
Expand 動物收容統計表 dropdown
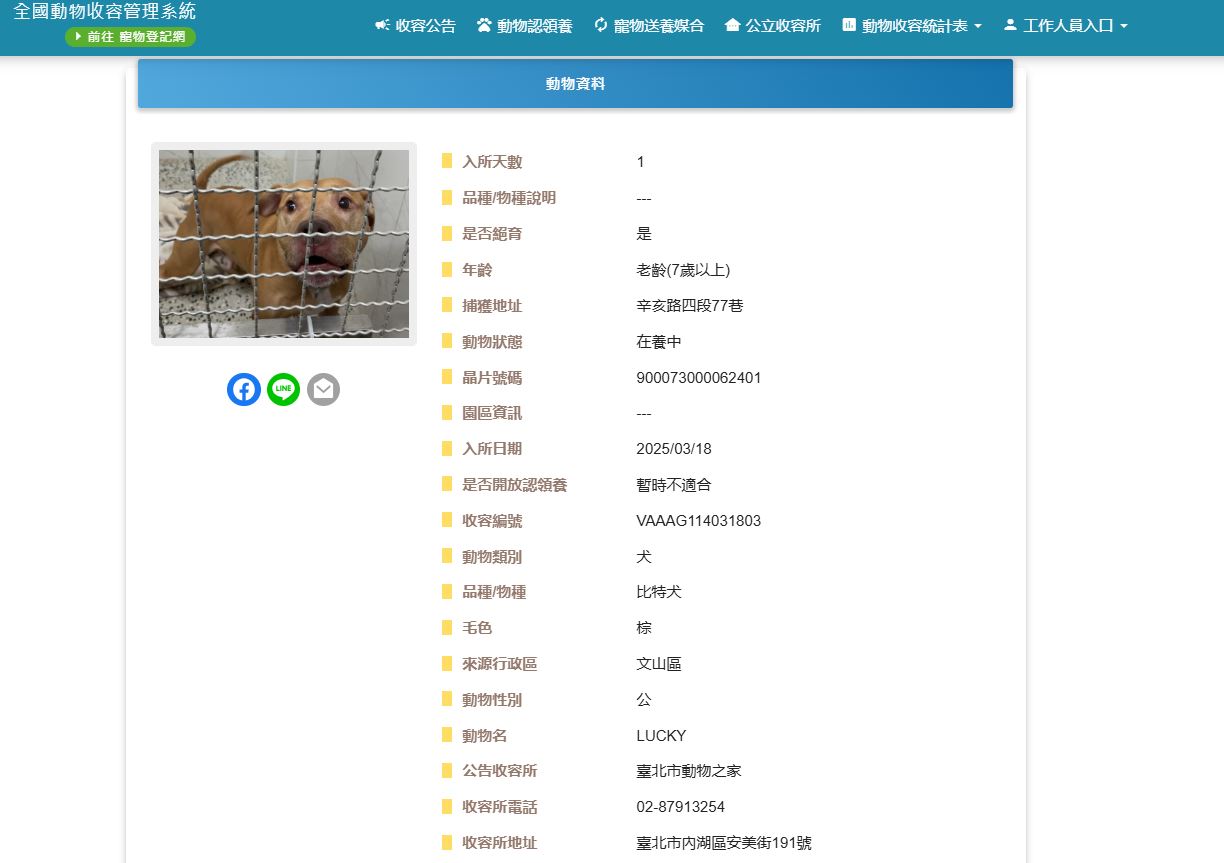[912, 25]
